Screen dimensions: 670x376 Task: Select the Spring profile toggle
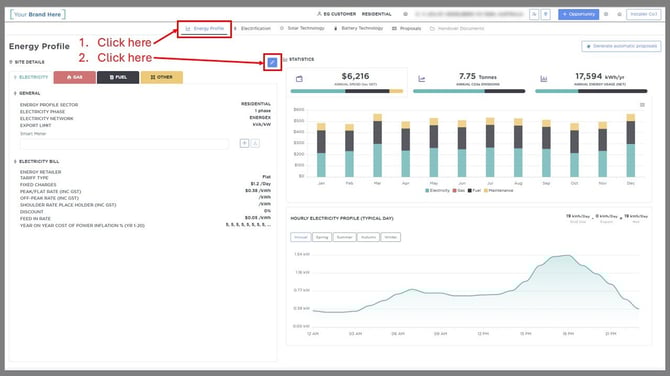point(322,237)
